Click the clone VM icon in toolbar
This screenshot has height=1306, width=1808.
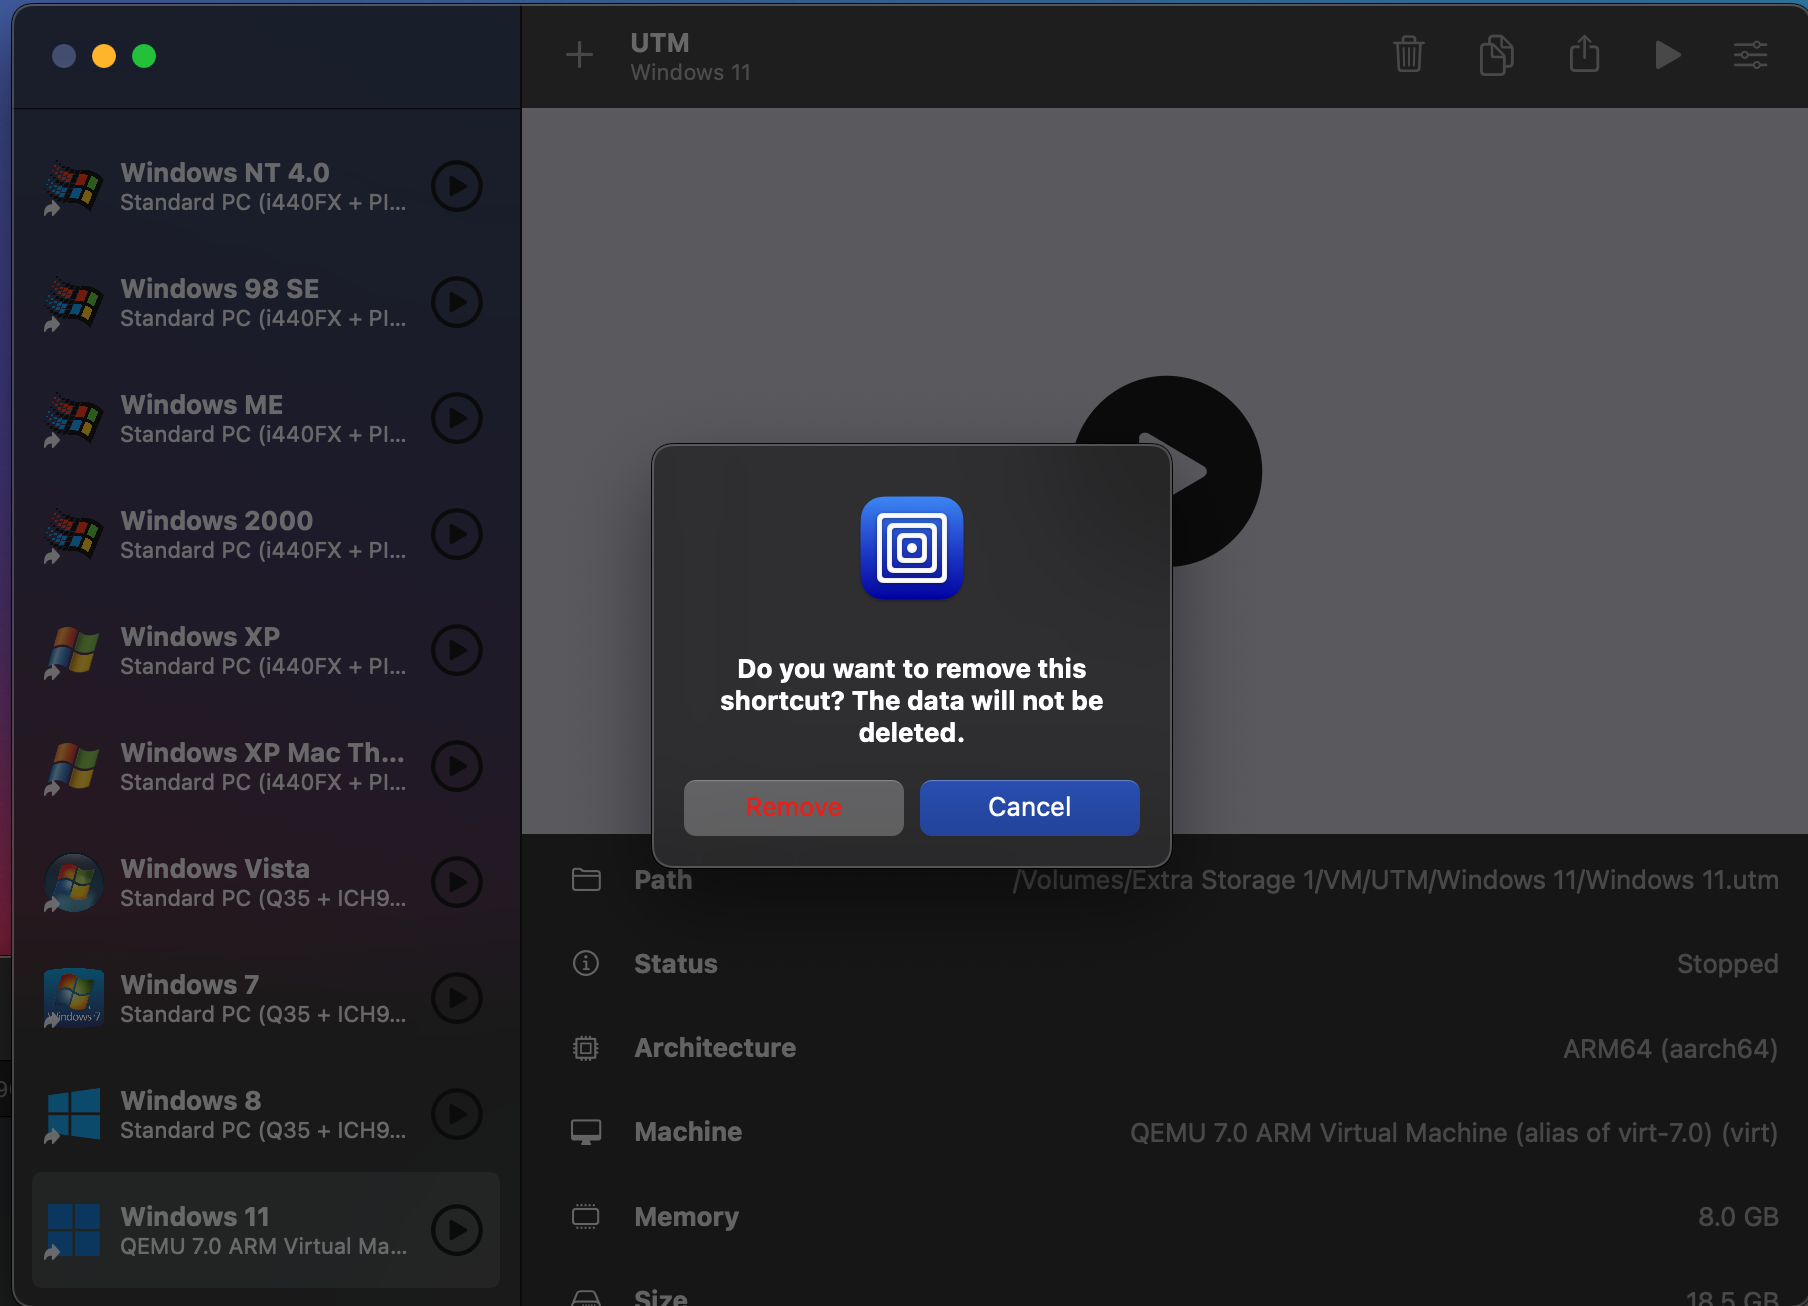coord(1496,54)
